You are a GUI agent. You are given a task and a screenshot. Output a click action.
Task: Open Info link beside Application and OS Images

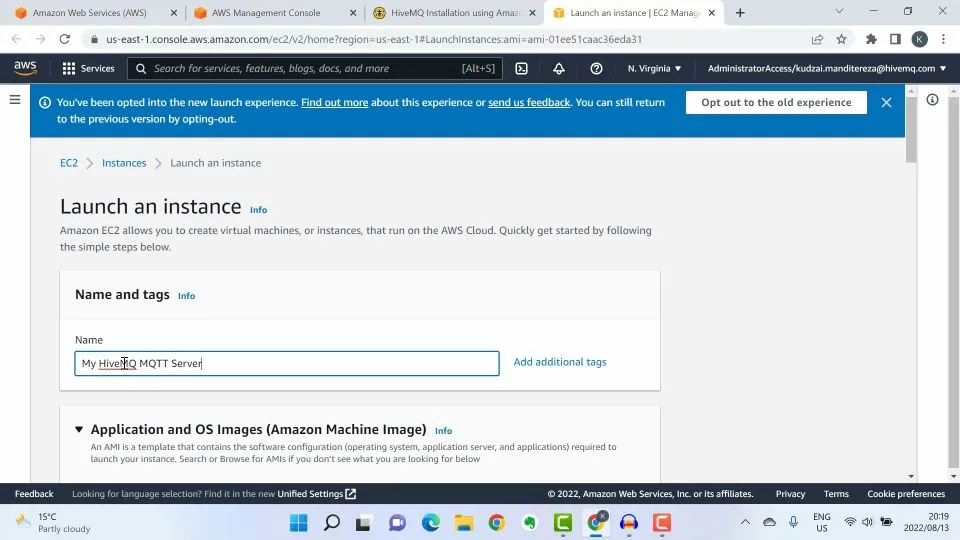pyautogui.click(x=443, y=431)
